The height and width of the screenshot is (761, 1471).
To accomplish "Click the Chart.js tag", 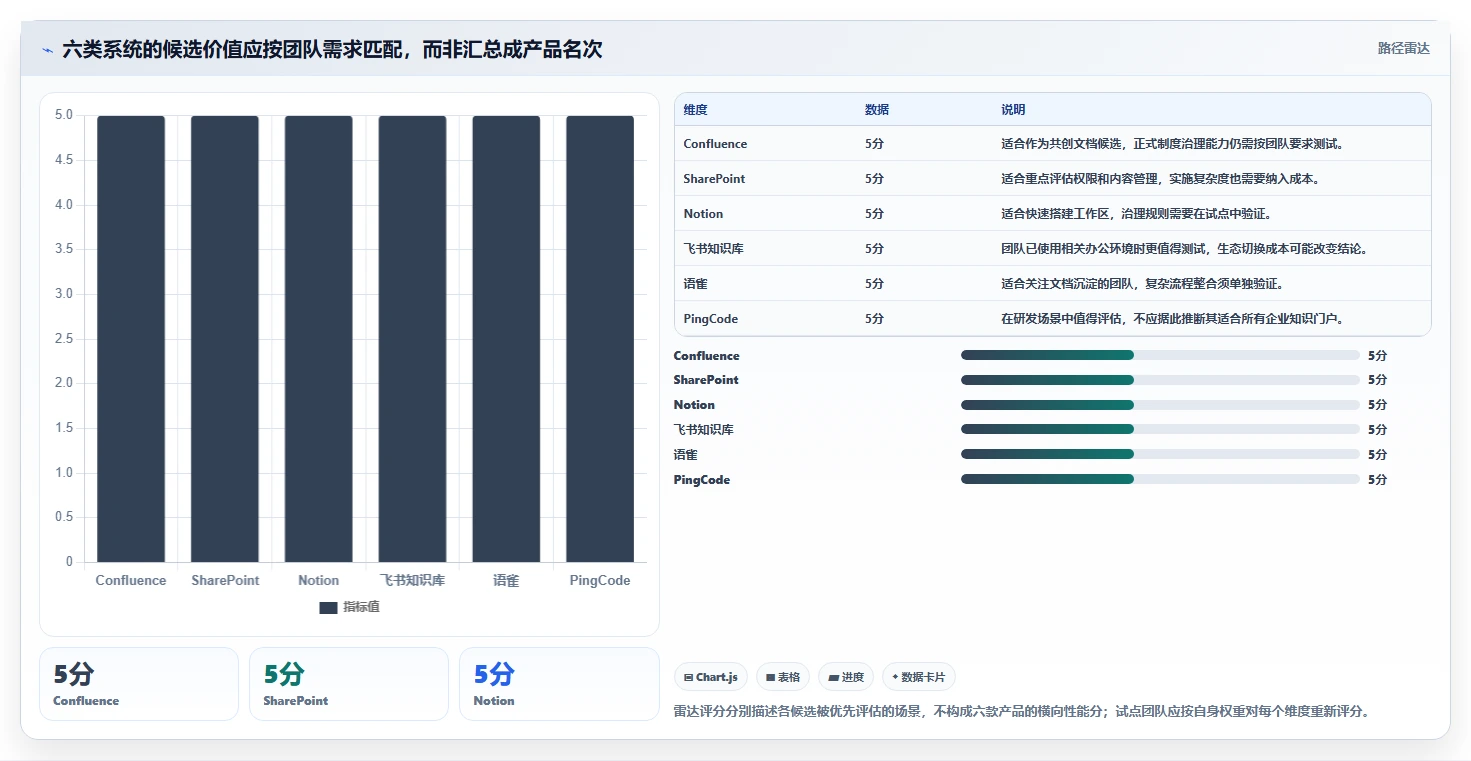I will (x=711, y=677).
